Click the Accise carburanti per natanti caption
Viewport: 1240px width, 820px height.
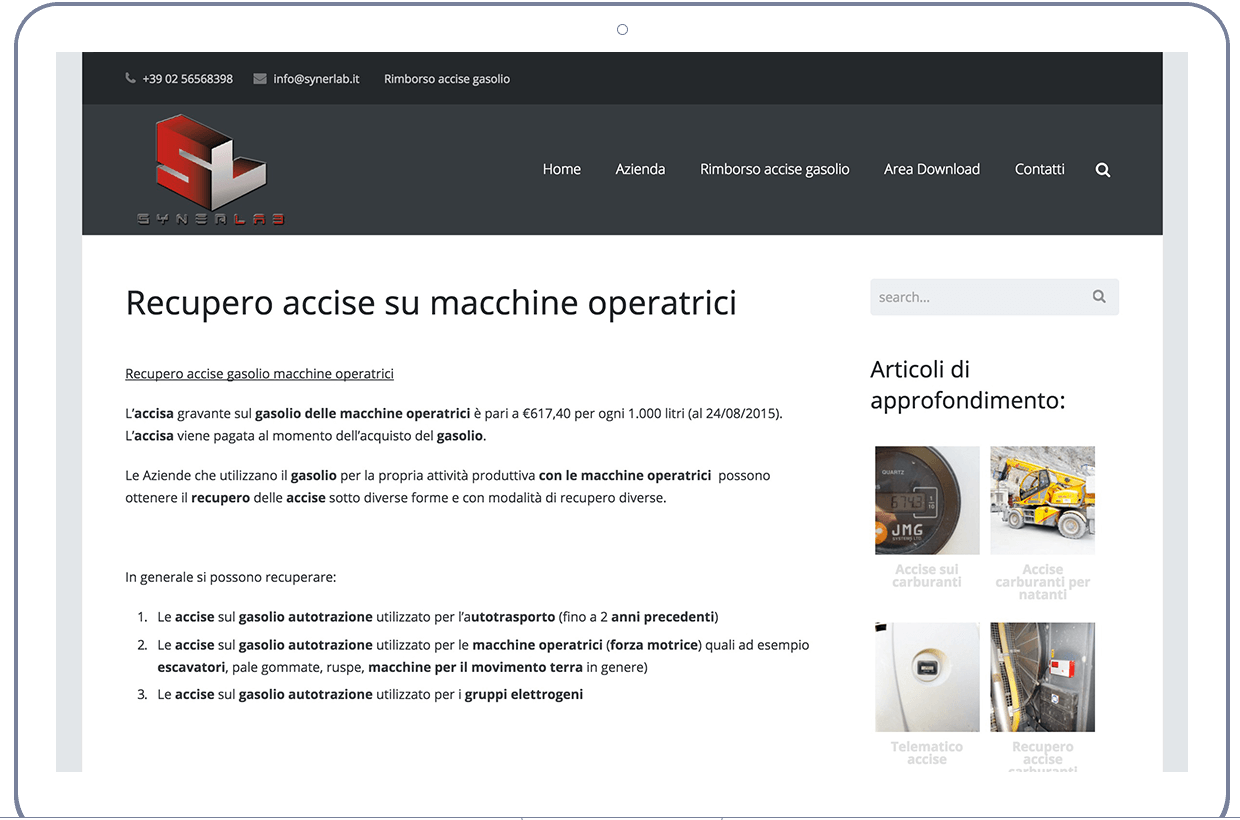1042,582
